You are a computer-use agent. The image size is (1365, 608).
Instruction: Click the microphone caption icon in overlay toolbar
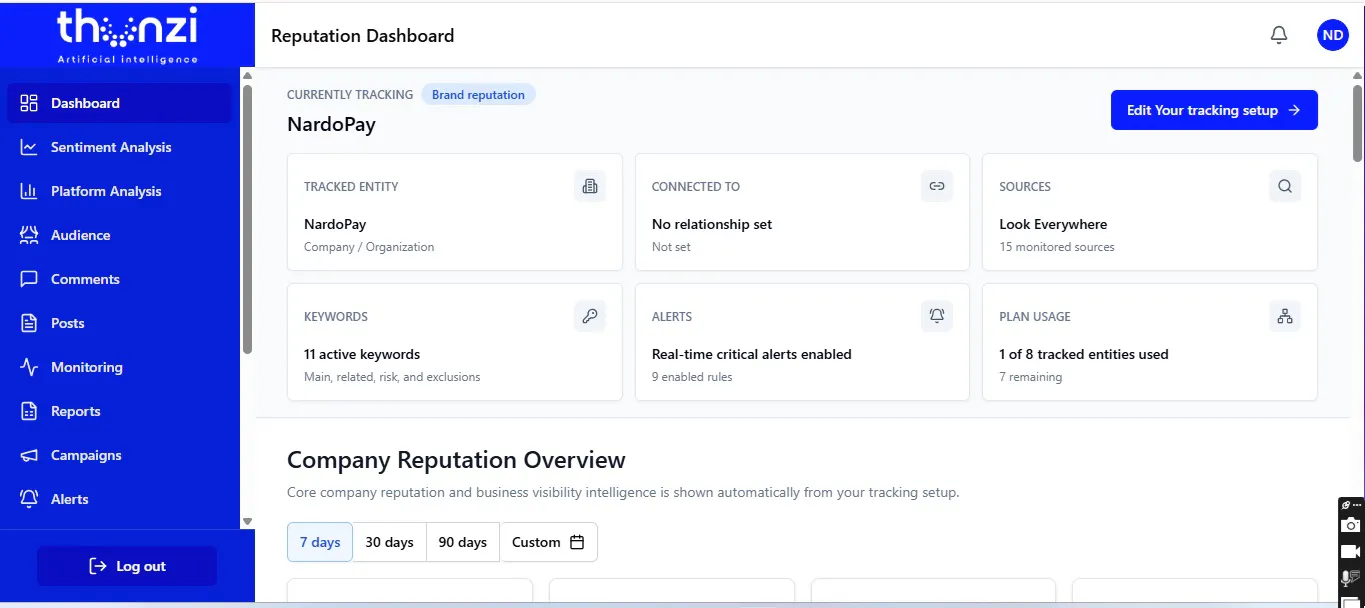point(1351,578)
